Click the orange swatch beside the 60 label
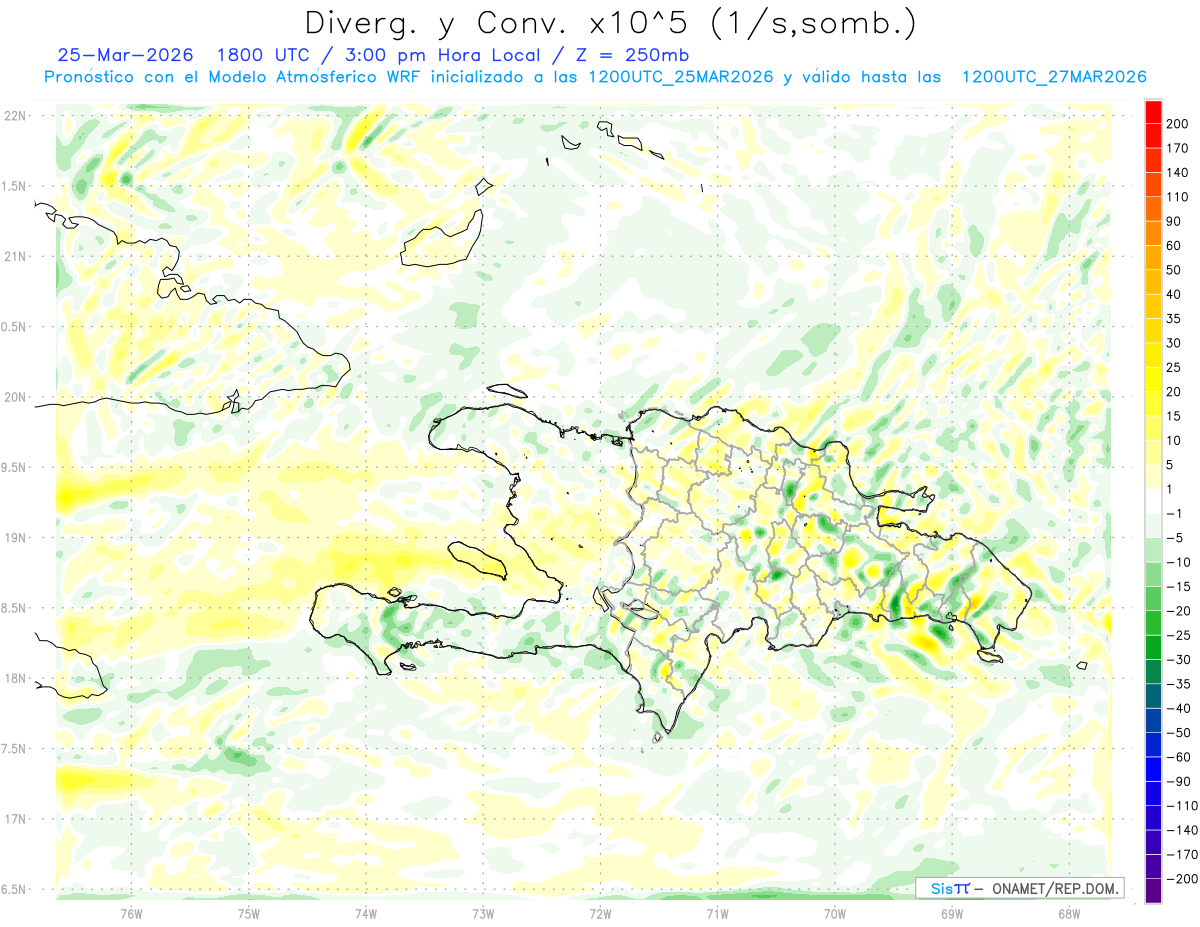1200x927 pixels. coord(1153,232)
